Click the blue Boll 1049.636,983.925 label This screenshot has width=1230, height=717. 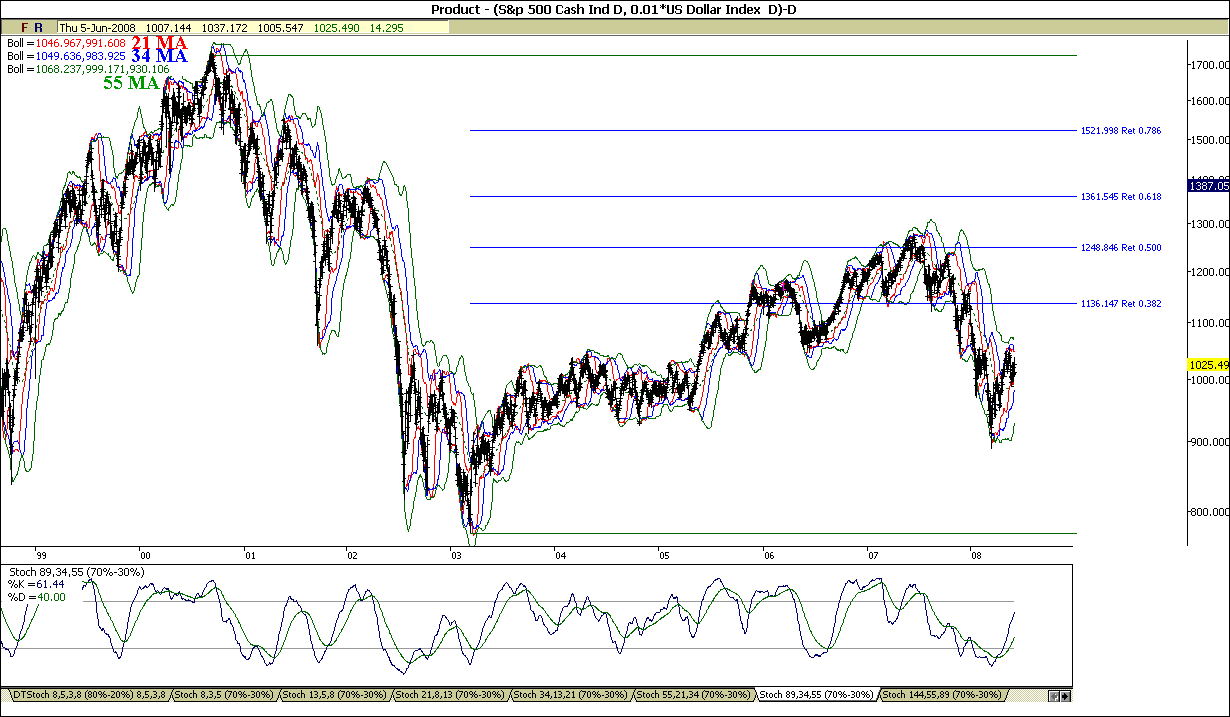coord(66,57)
